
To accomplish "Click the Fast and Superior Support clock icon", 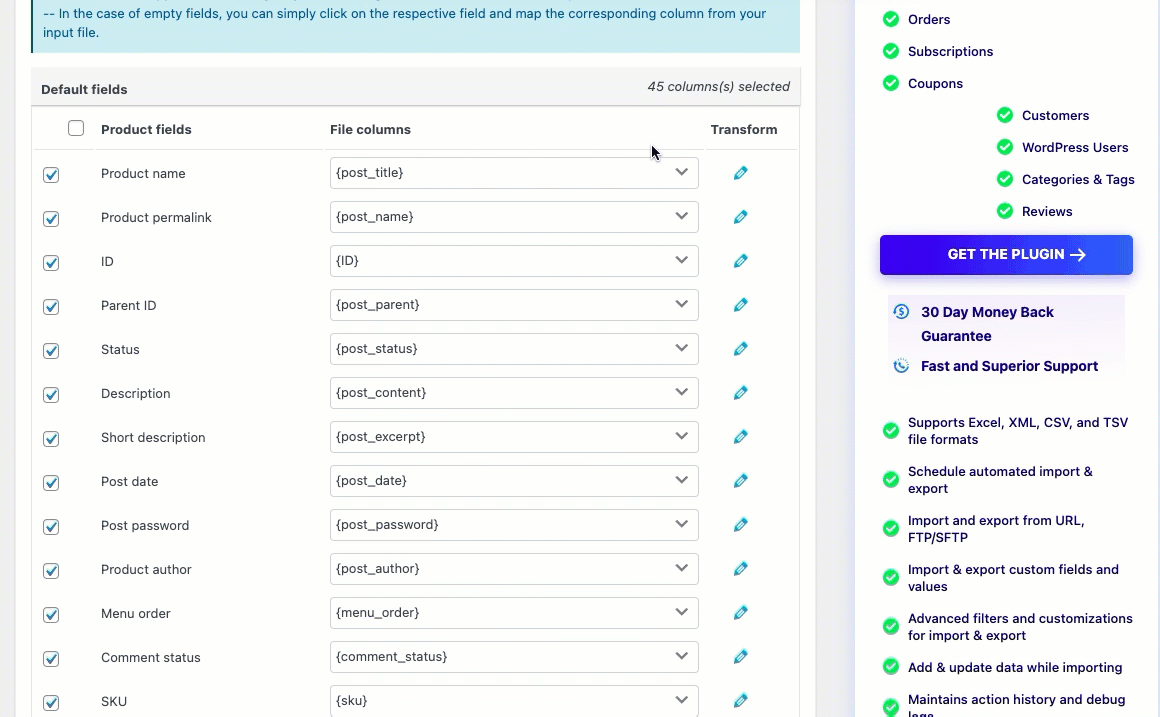I will (901, 366).
